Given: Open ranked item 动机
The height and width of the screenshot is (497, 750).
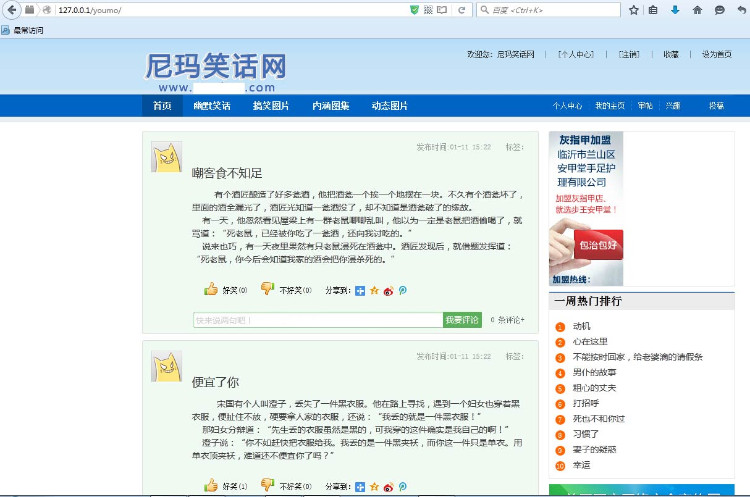Looking at the screenshot, I should tap(582, 326).
